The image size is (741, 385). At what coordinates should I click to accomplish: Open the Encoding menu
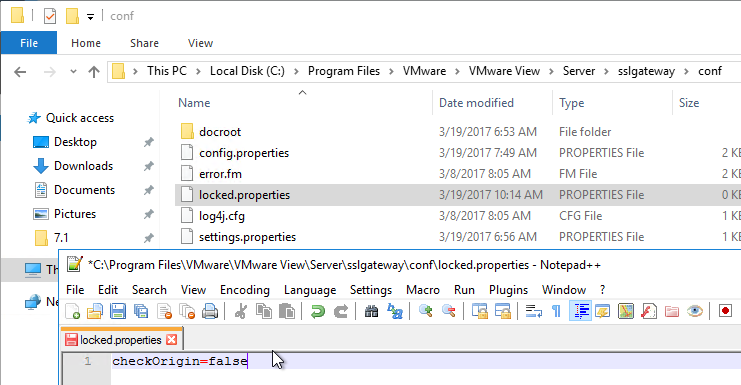245,290
